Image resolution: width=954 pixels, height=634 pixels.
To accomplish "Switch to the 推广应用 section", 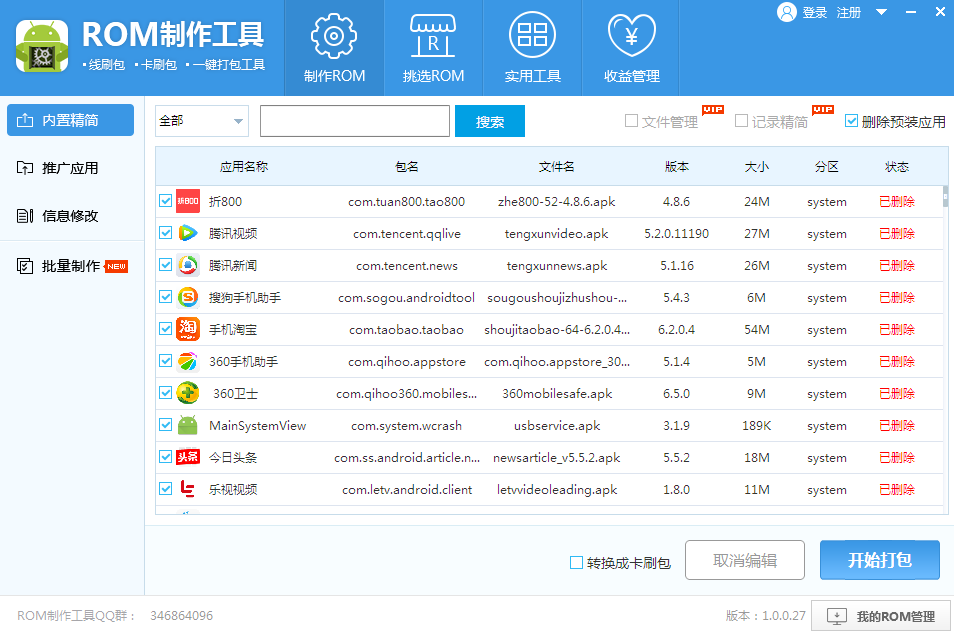I will [x=71, y=168].
